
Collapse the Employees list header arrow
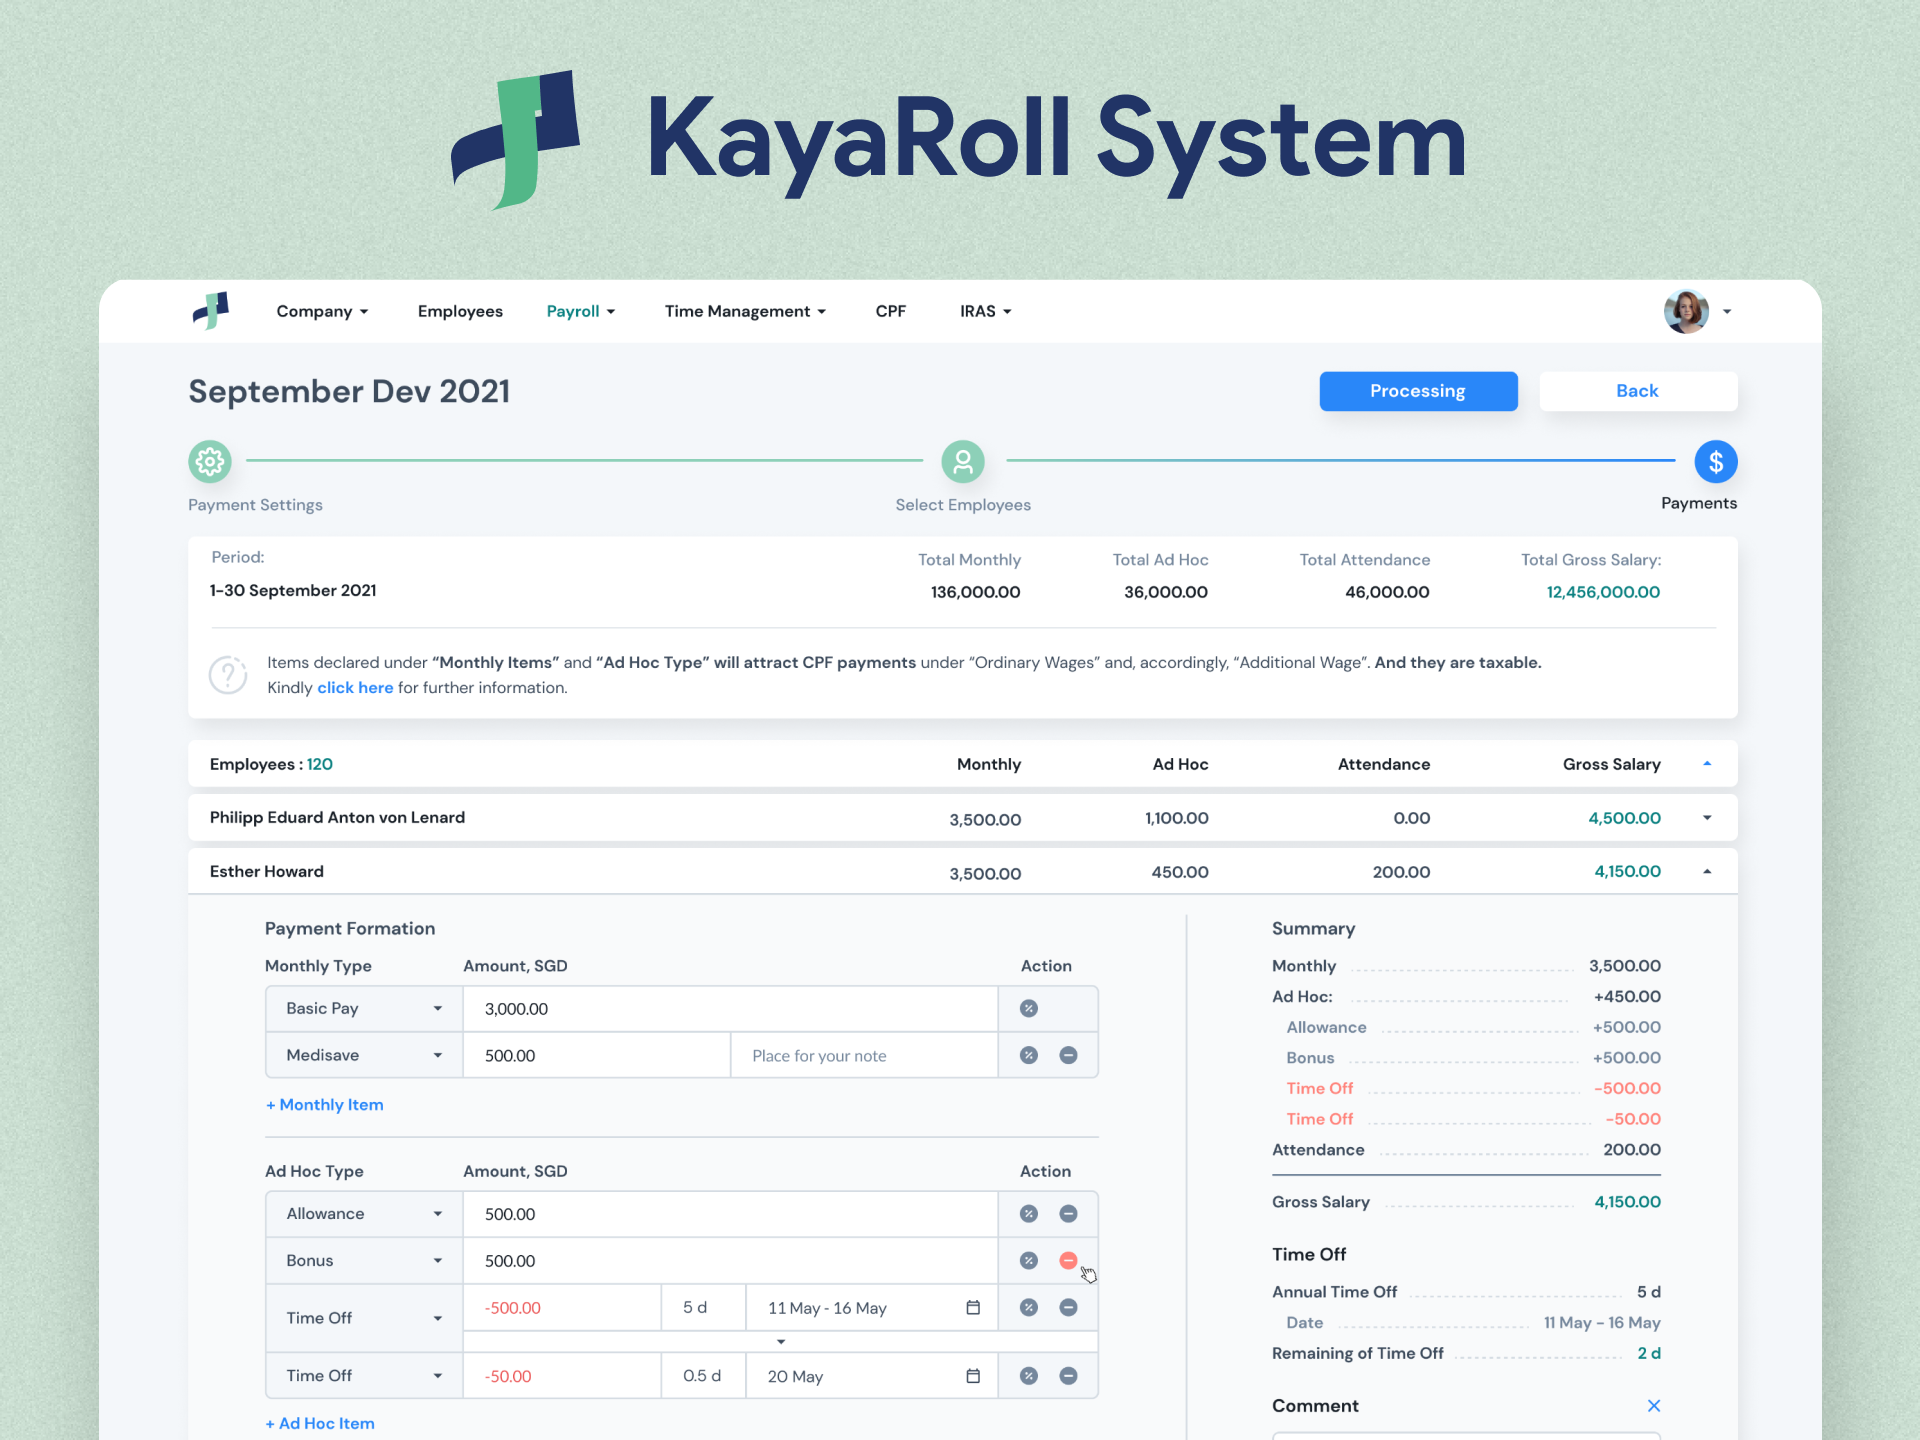pos(1707,764)
